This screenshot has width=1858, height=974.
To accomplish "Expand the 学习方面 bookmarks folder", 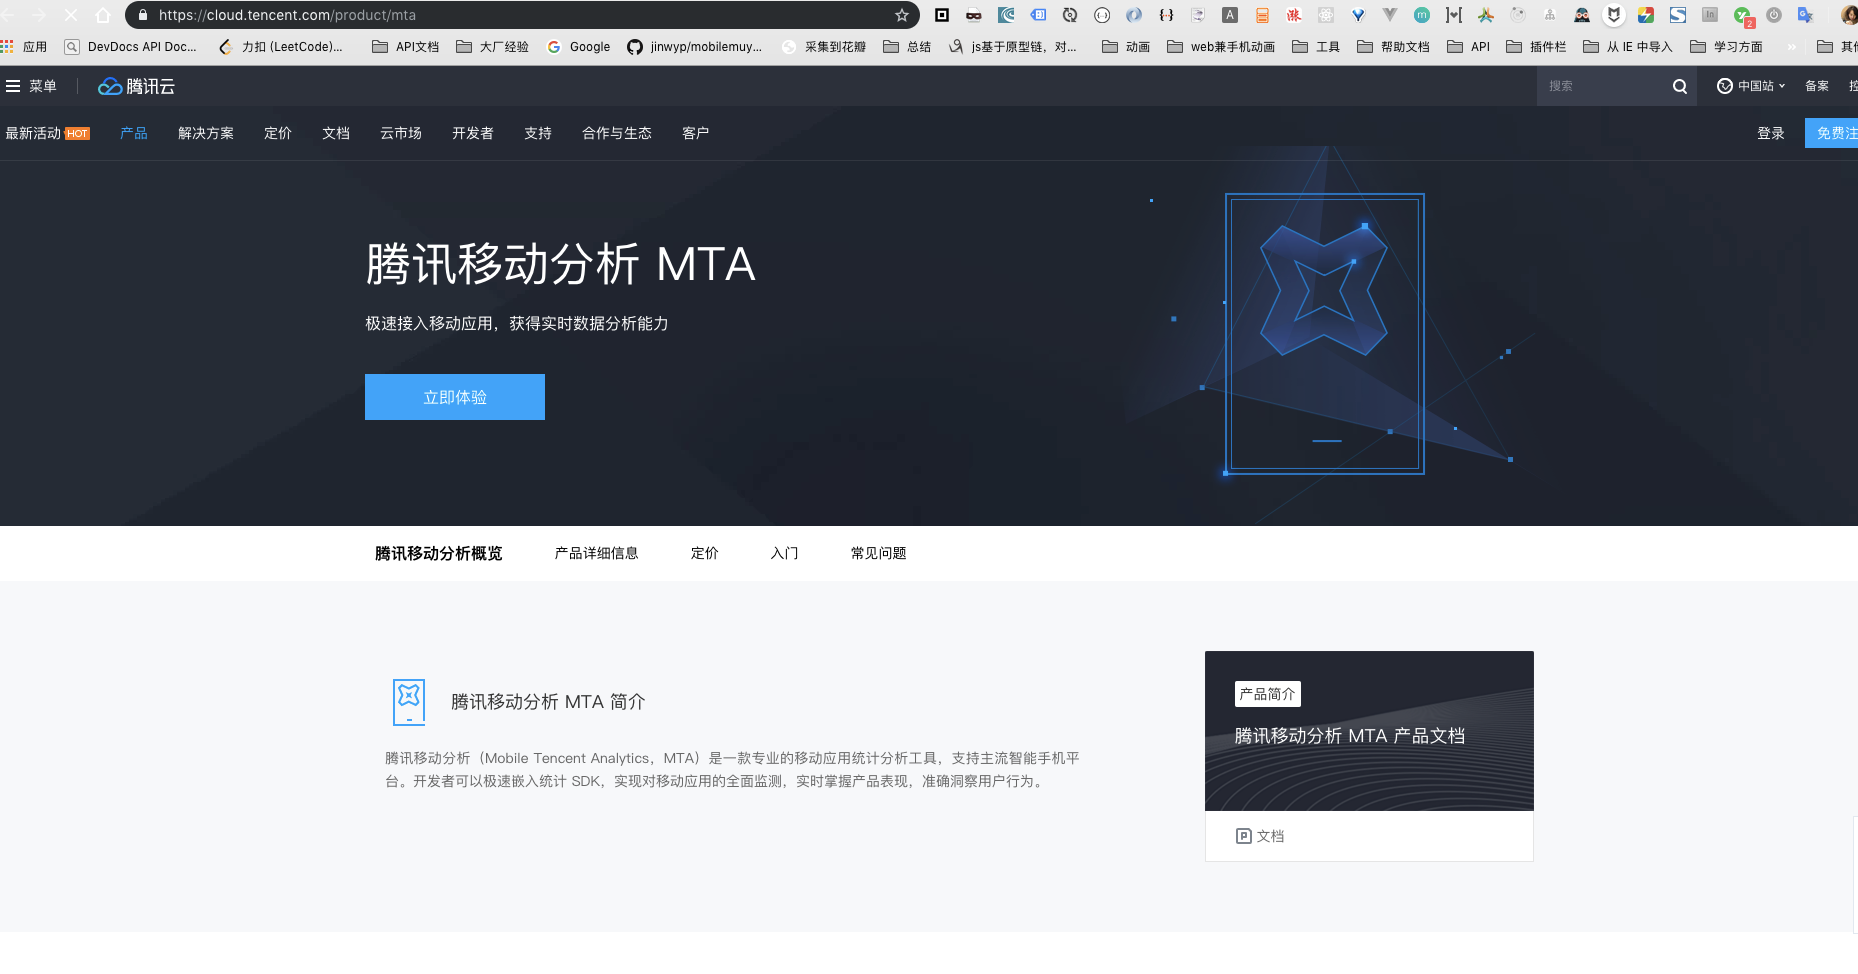I will (1726, 47).
